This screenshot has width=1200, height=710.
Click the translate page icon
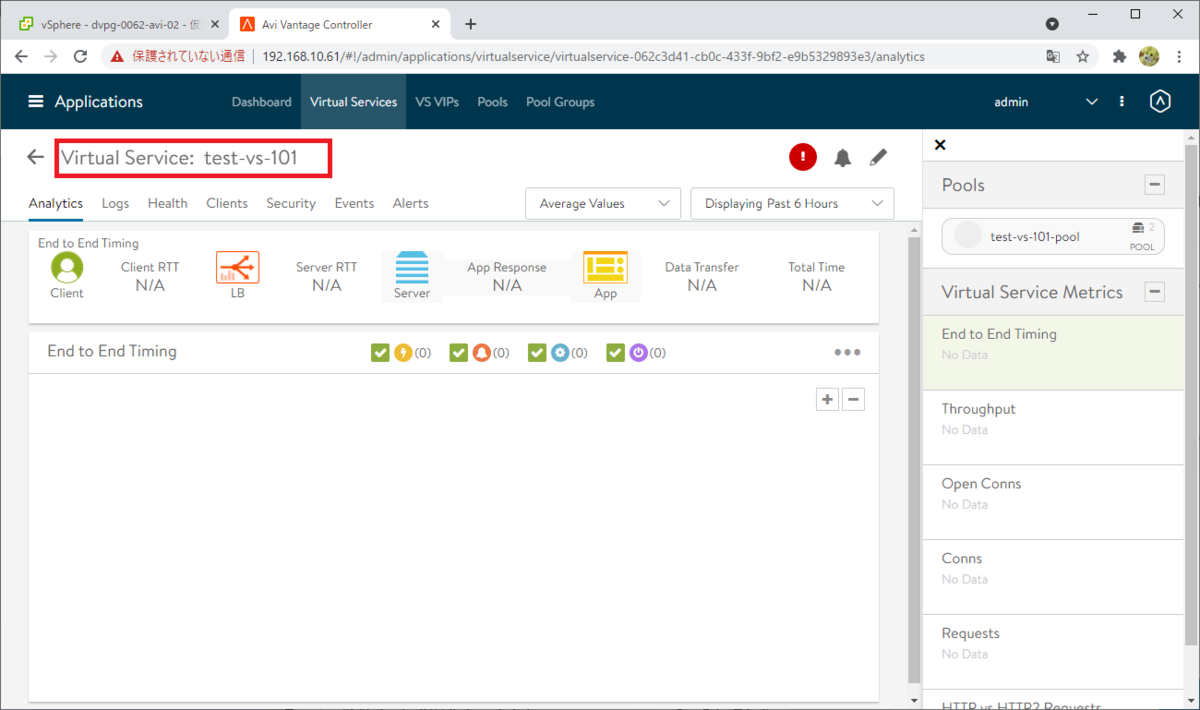1053,57
